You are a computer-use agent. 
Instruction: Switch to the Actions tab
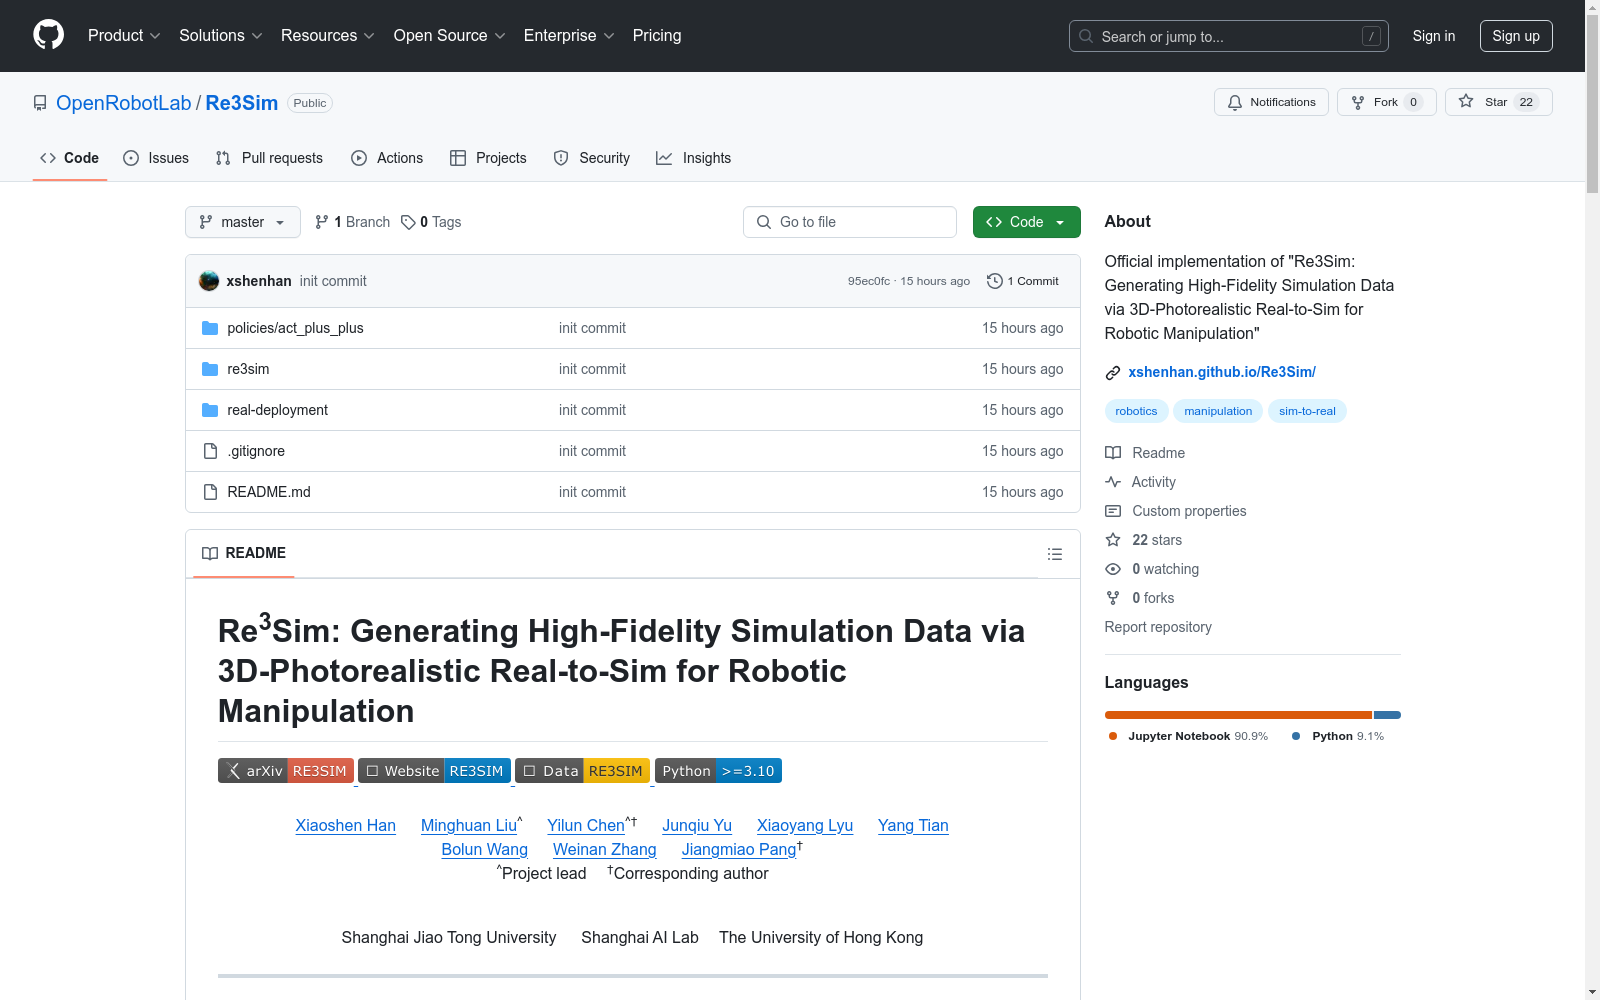point(387,158)
